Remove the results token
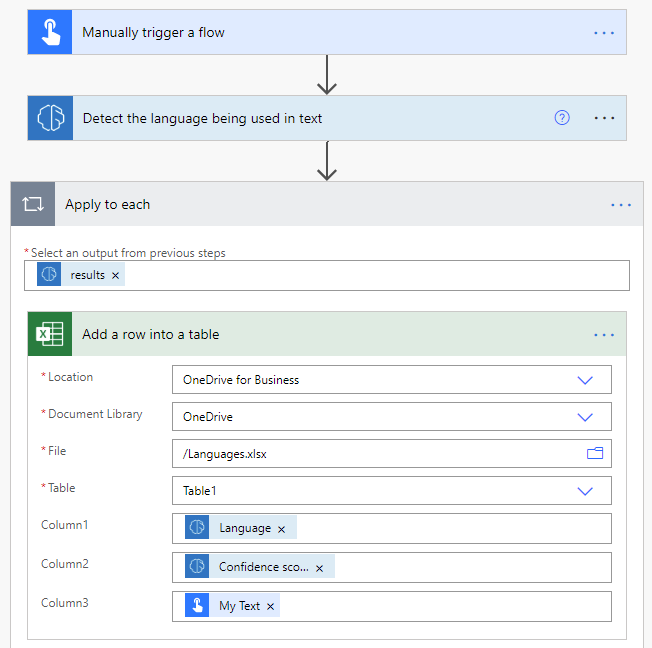The image size is (652, 648). coord(116,276)
